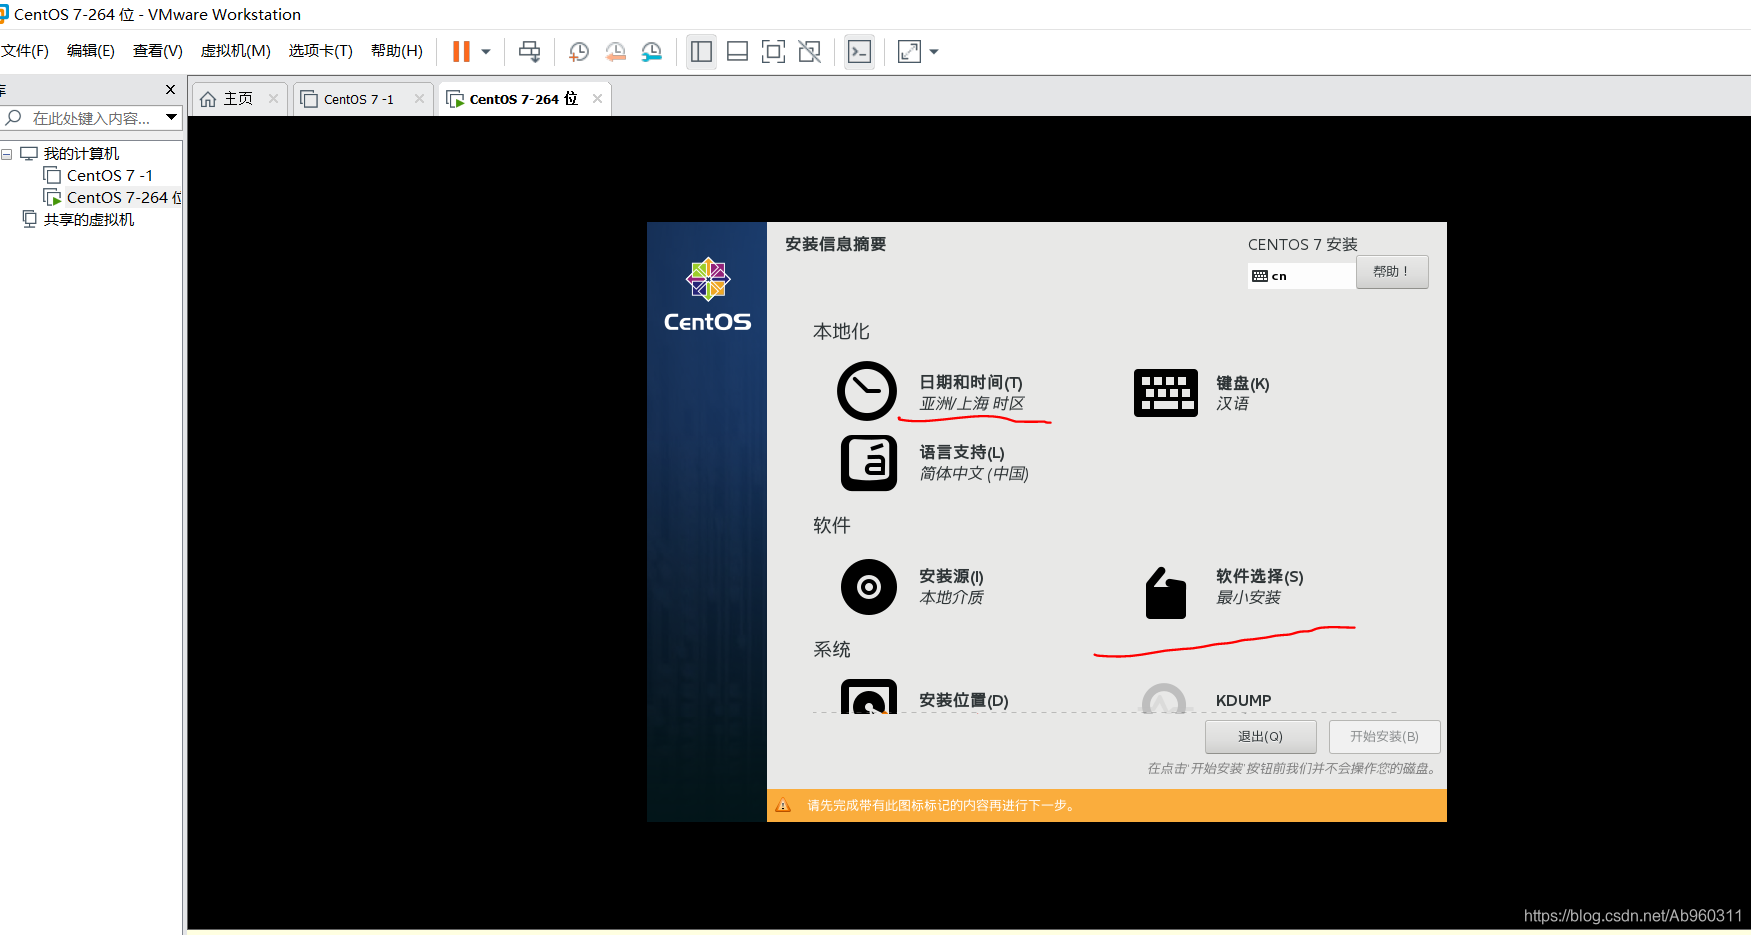The width and height of the screenshot is (1751, 935).
Task: Open KDUMP settings label
Action: click(x=1244, y=700)
